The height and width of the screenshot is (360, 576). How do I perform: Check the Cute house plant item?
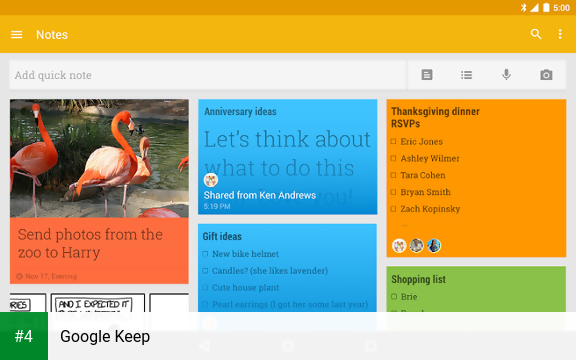pos(205,288)
